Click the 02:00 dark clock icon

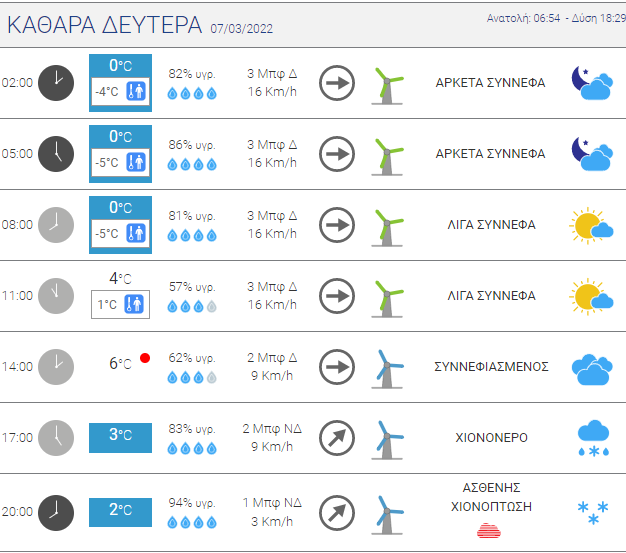pos(56,83)
